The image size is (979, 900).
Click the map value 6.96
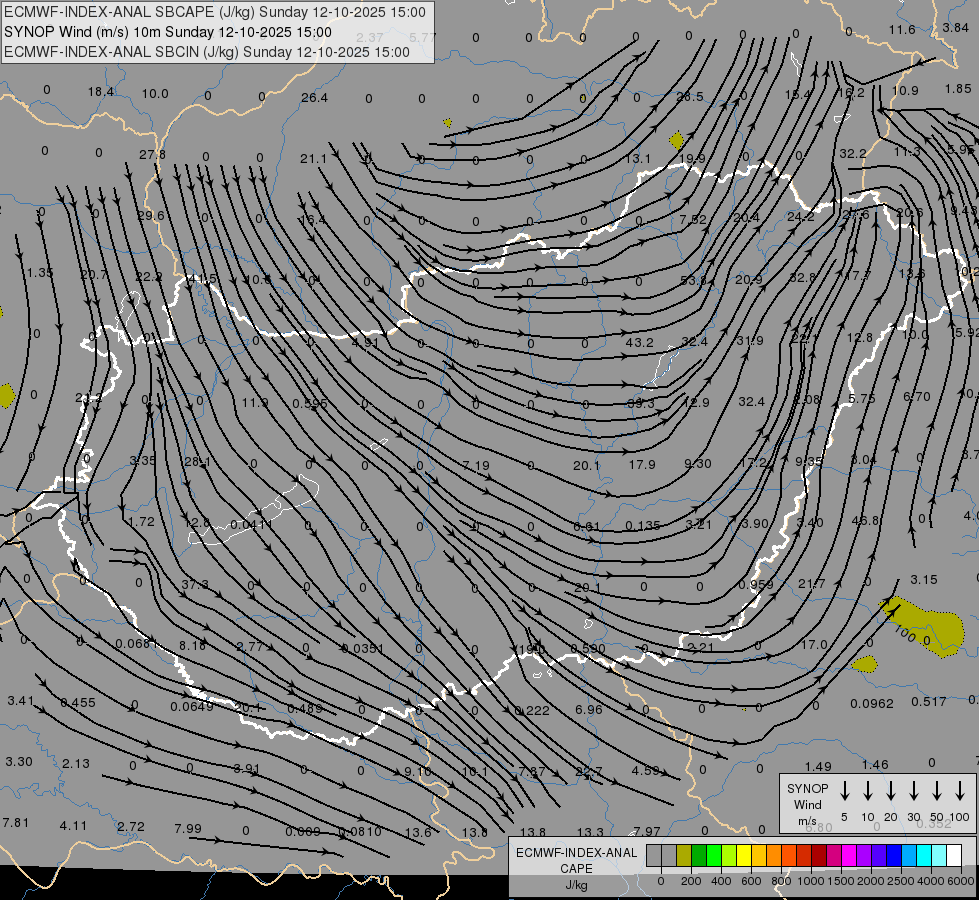589,710
